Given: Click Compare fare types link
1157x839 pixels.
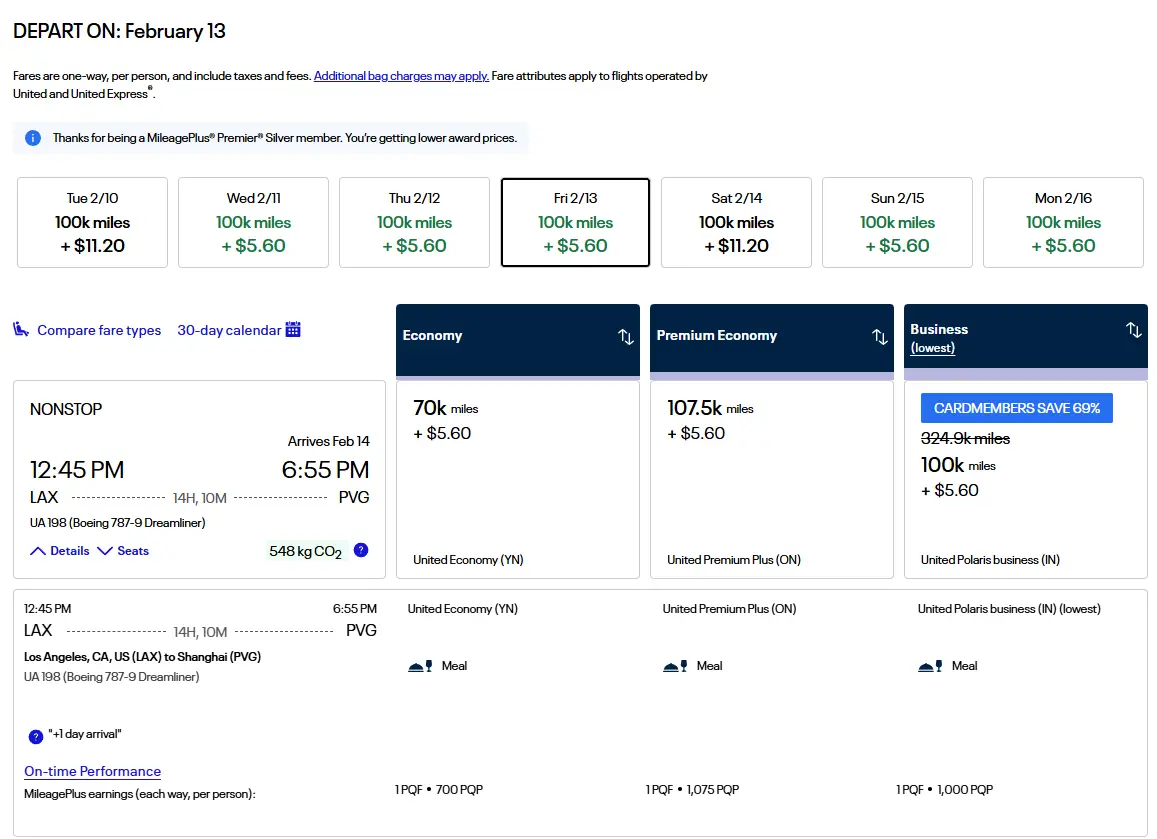Looking at the screenshot, I should point(99,330).
